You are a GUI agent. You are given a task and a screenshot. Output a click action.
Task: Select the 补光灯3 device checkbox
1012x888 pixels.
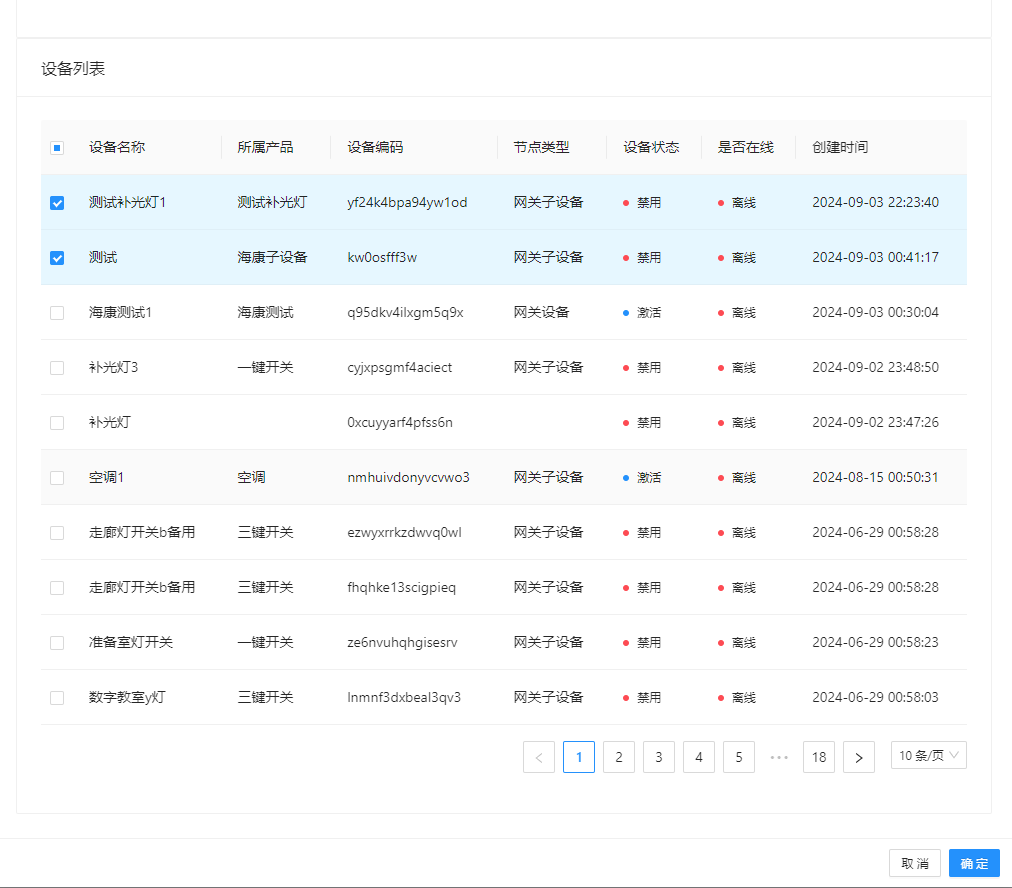coord(57,368)
